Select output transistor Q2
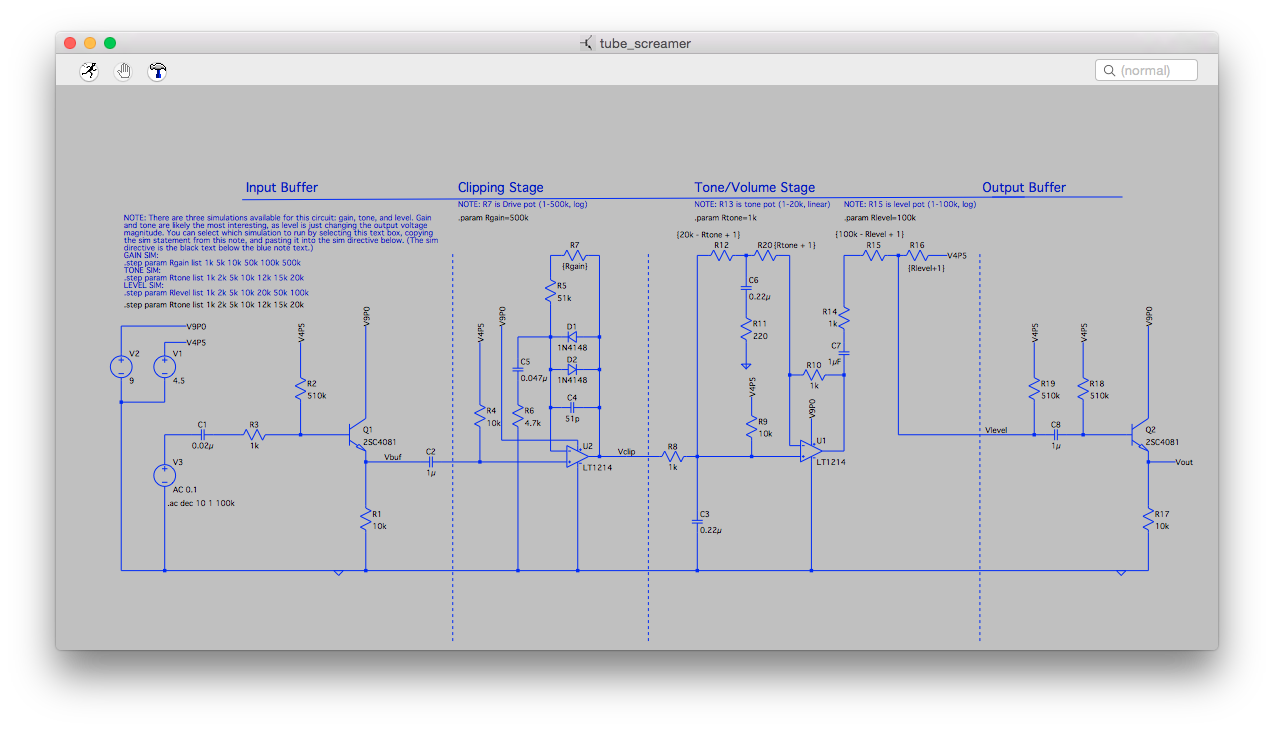 (1141, 436)
